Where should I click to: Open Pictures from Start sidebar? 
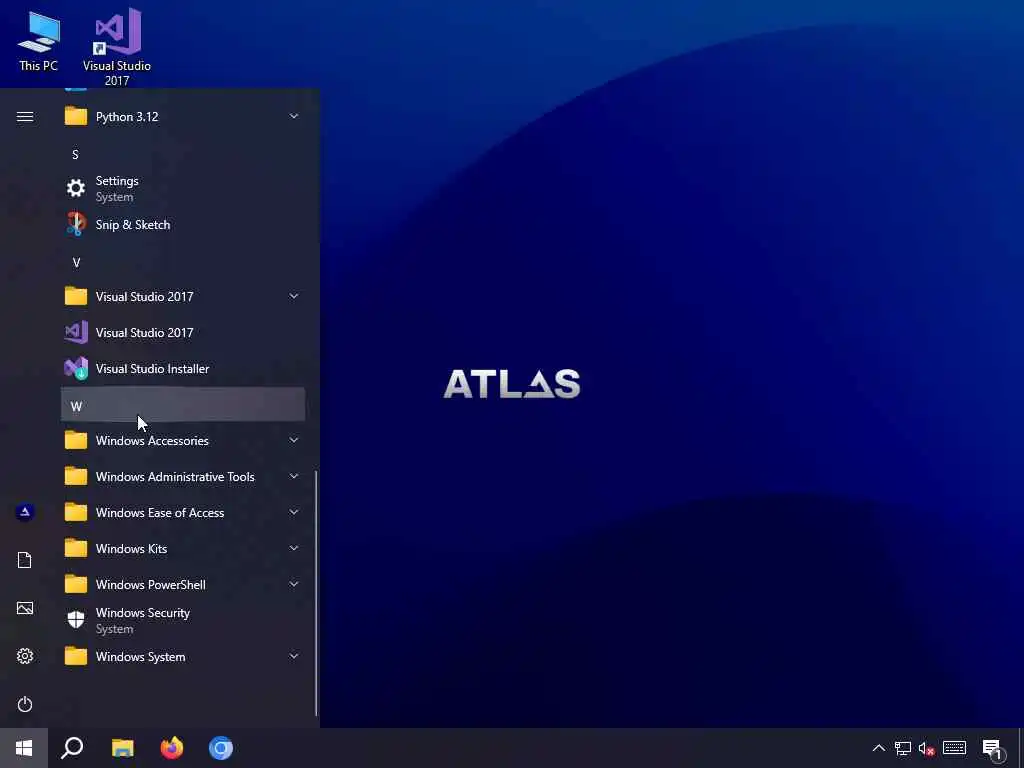pos(25,608)
